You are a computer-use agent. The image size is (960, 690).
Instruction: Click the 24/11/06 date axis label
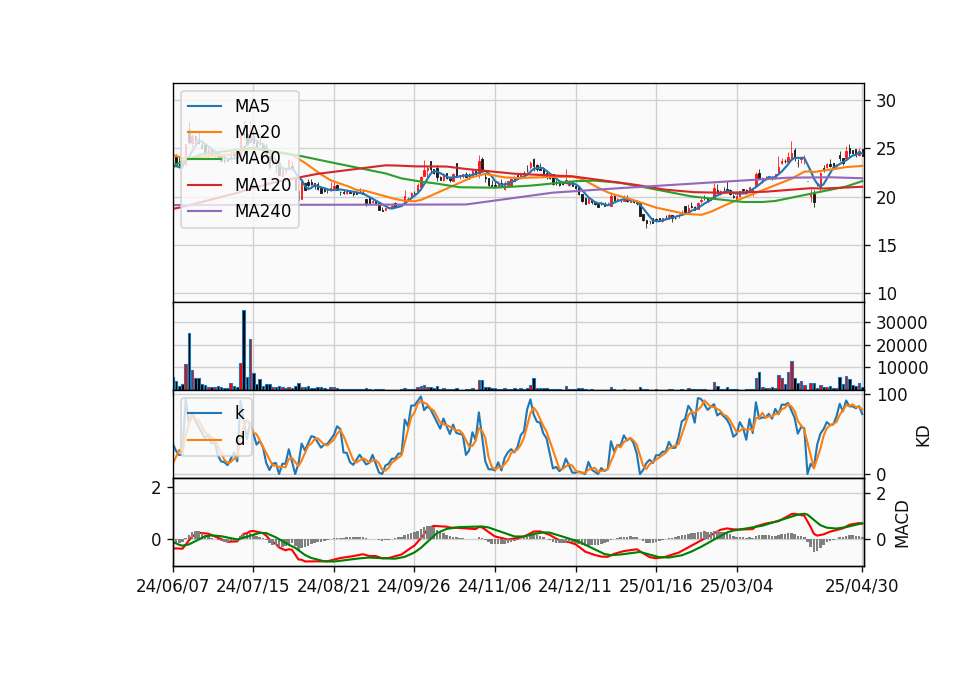pos(494,586)
